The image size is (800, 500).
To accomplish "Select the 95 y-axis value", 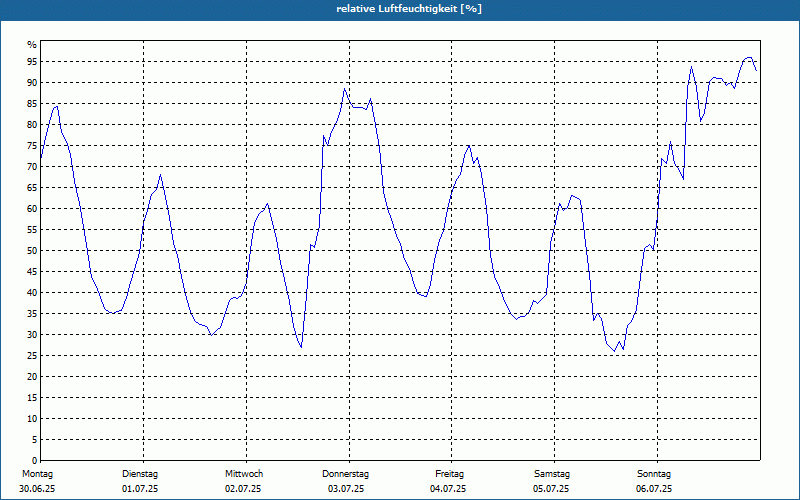I will pos(32,62).
